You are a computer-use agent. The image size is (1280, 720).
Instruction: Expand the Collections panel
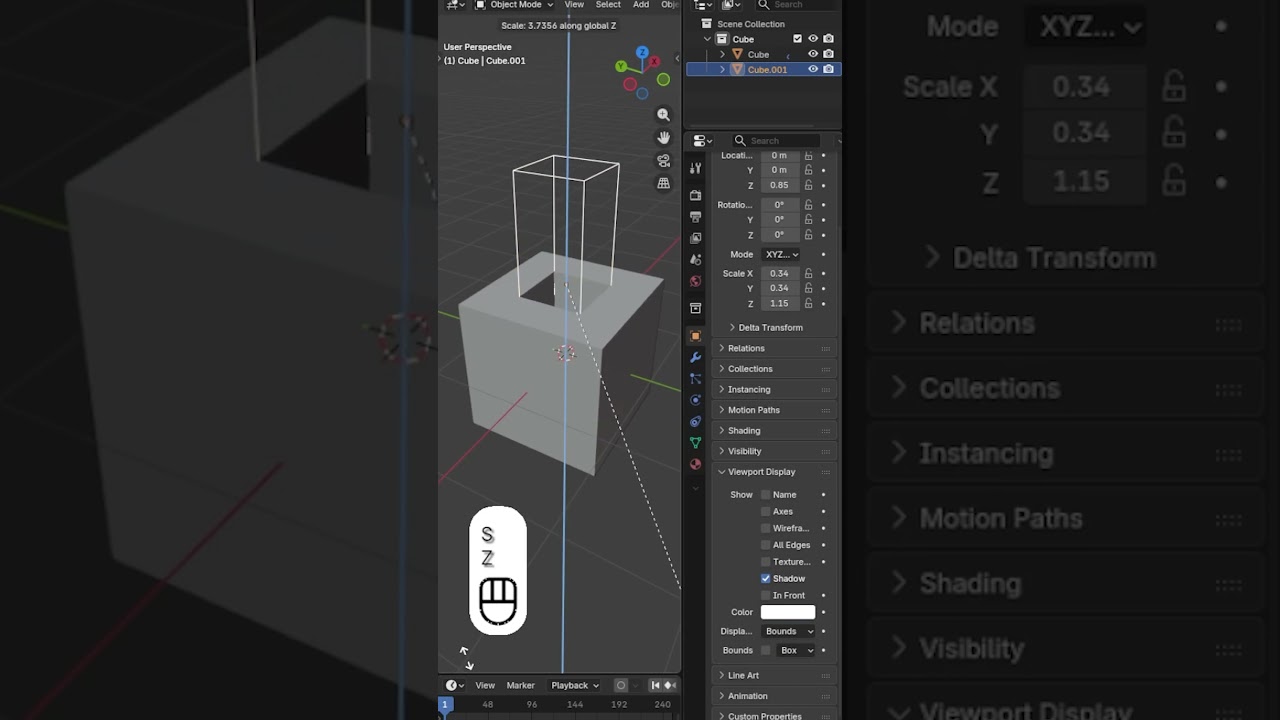pos(776,369)
